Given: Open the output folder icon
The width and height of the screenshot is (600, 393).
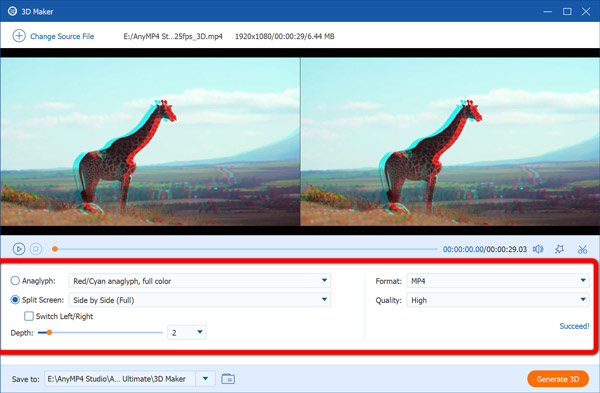Looking at the screenshot, I should coord(228,379).
